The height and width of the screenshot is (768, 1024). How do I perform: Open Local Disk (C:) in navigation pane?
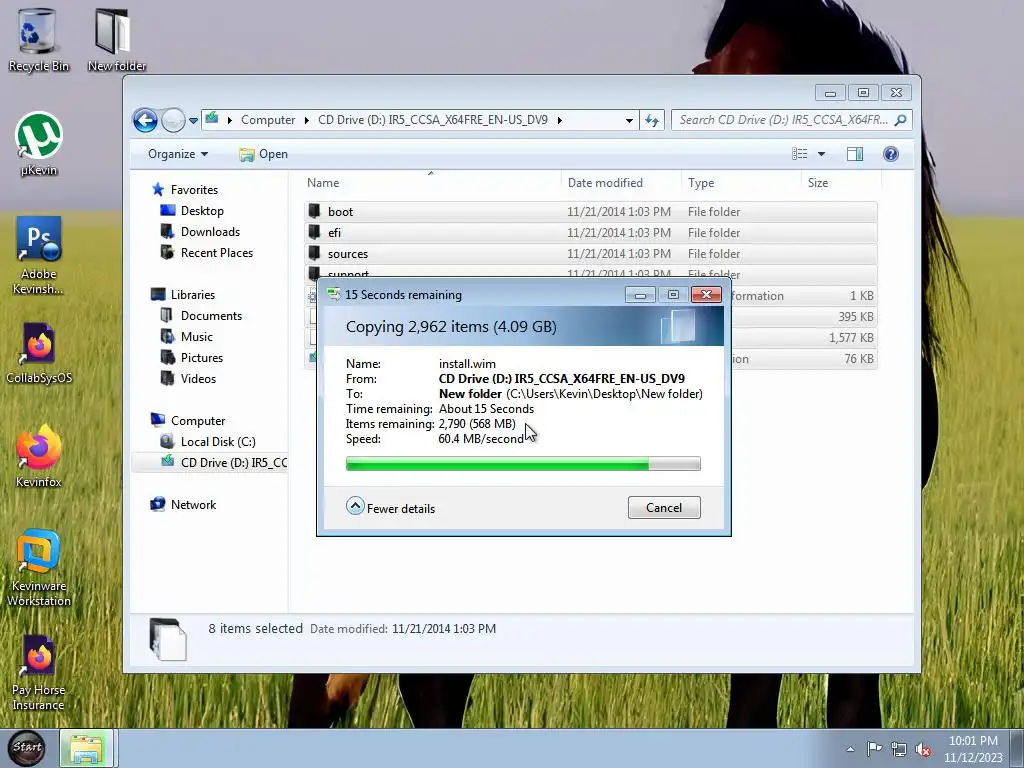(208, 441)
